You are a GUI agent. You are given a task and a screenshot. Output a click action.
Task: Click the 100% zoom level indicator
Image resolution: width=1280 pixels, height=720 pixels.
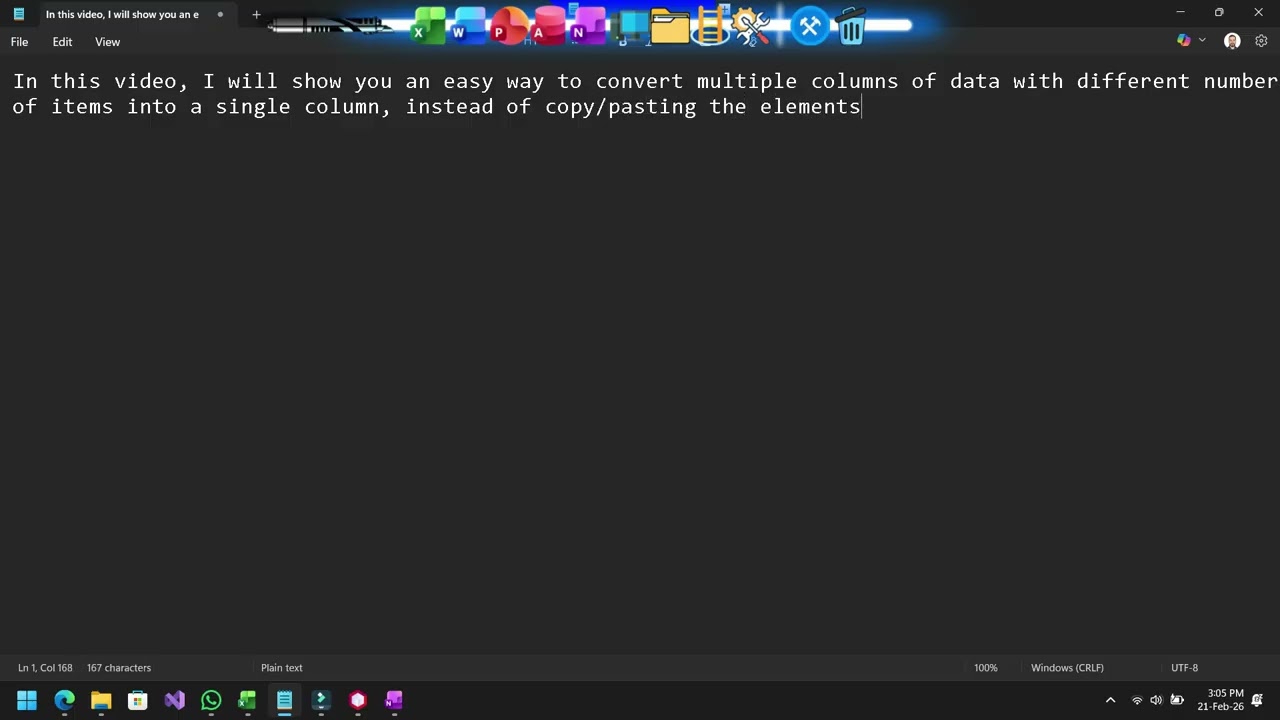click(986, 668)
